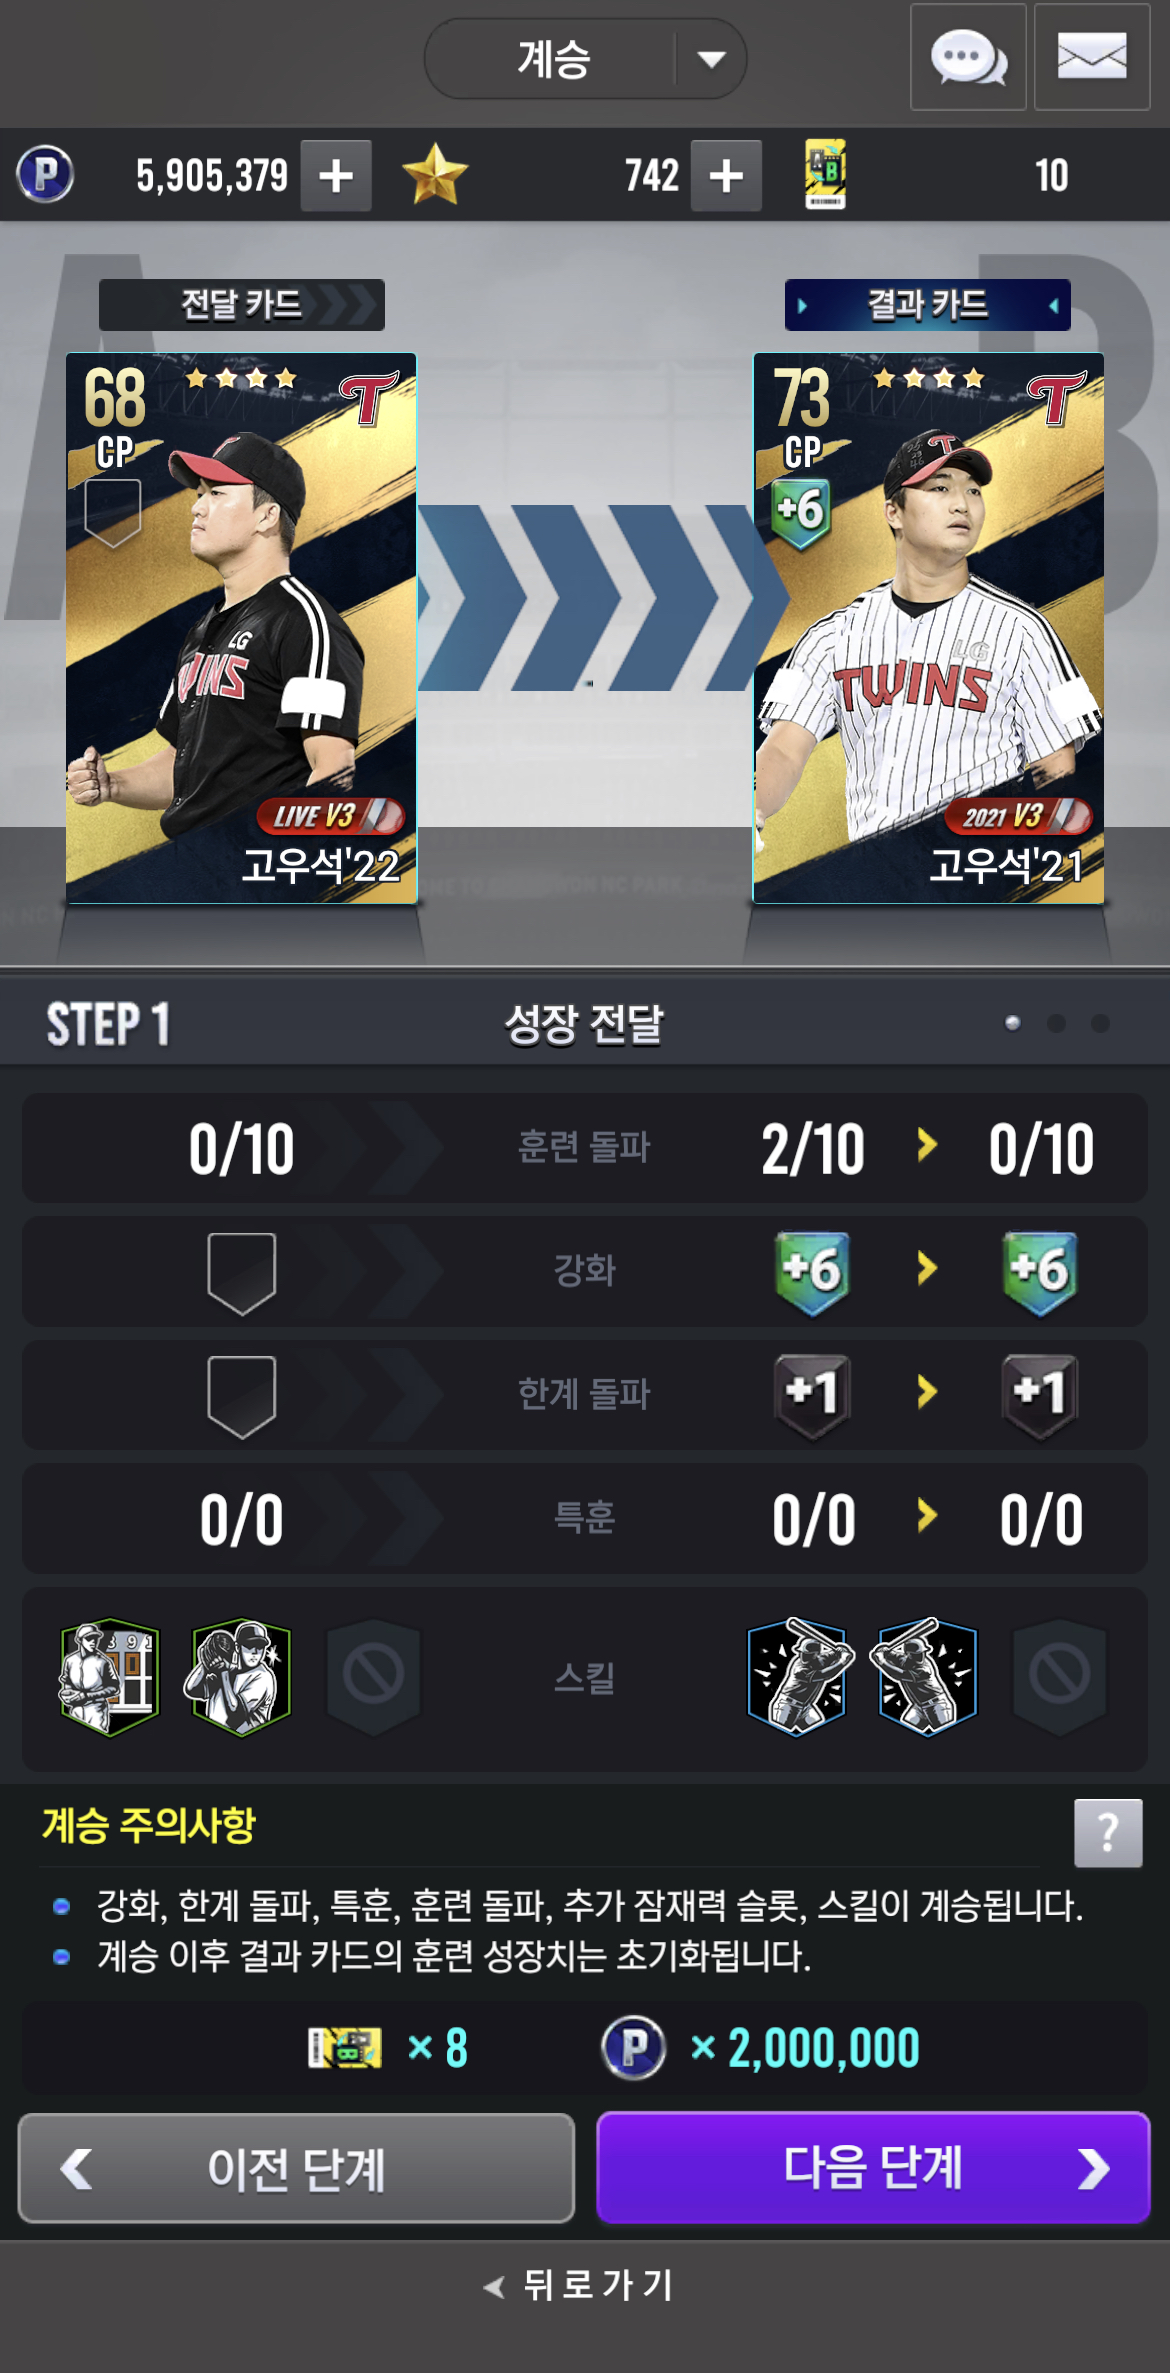Tap the locked third skill slot on right
The width and height of the screenshot is (1170, 2373).
[x=1059, y=1677]
